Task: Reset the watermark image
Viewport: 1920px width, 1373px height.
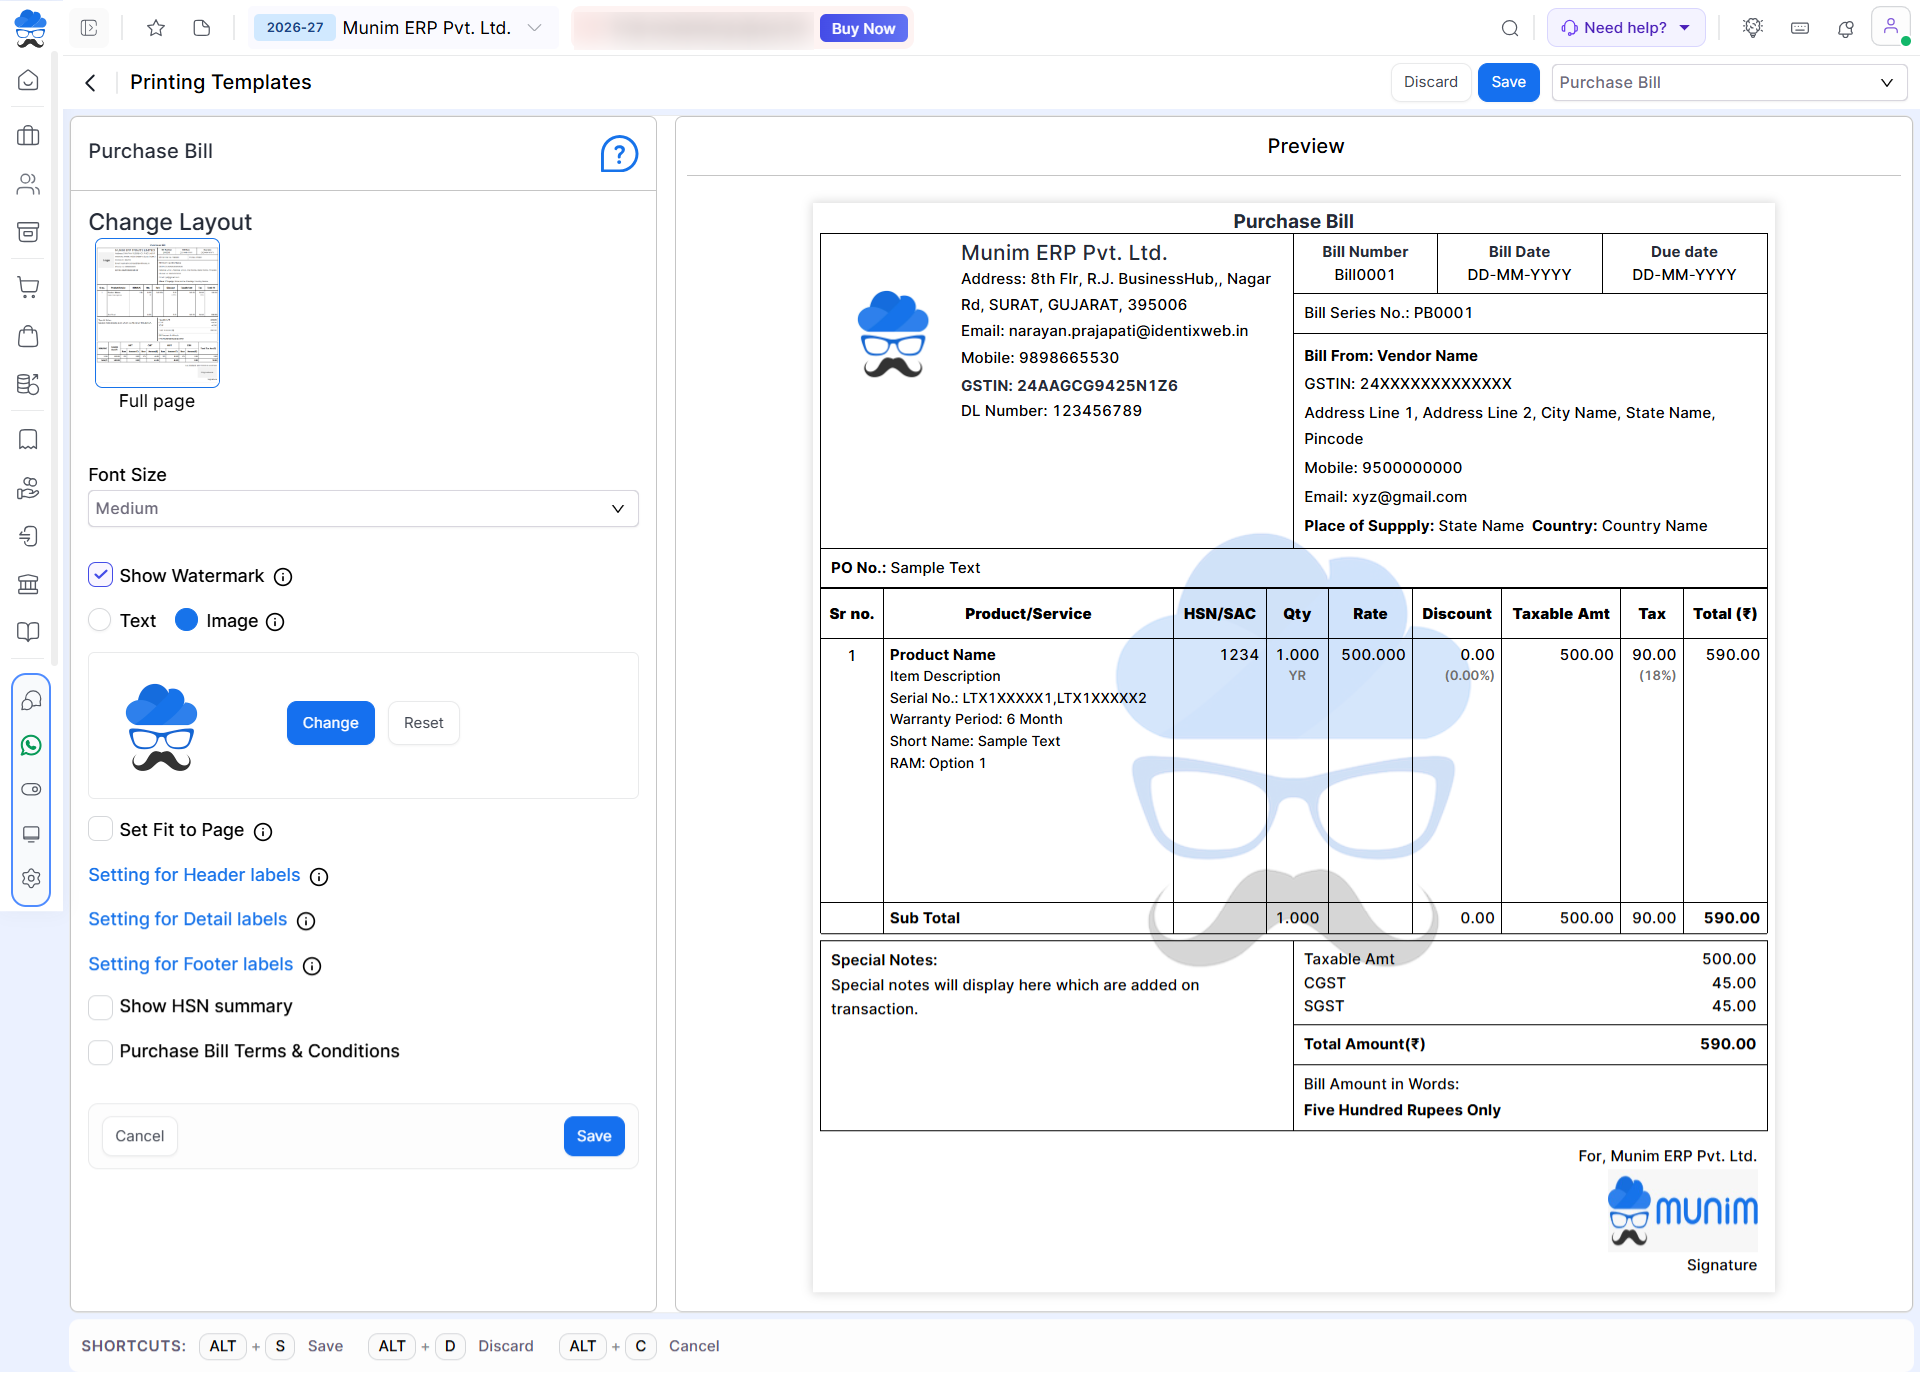Action: [423, 723]
